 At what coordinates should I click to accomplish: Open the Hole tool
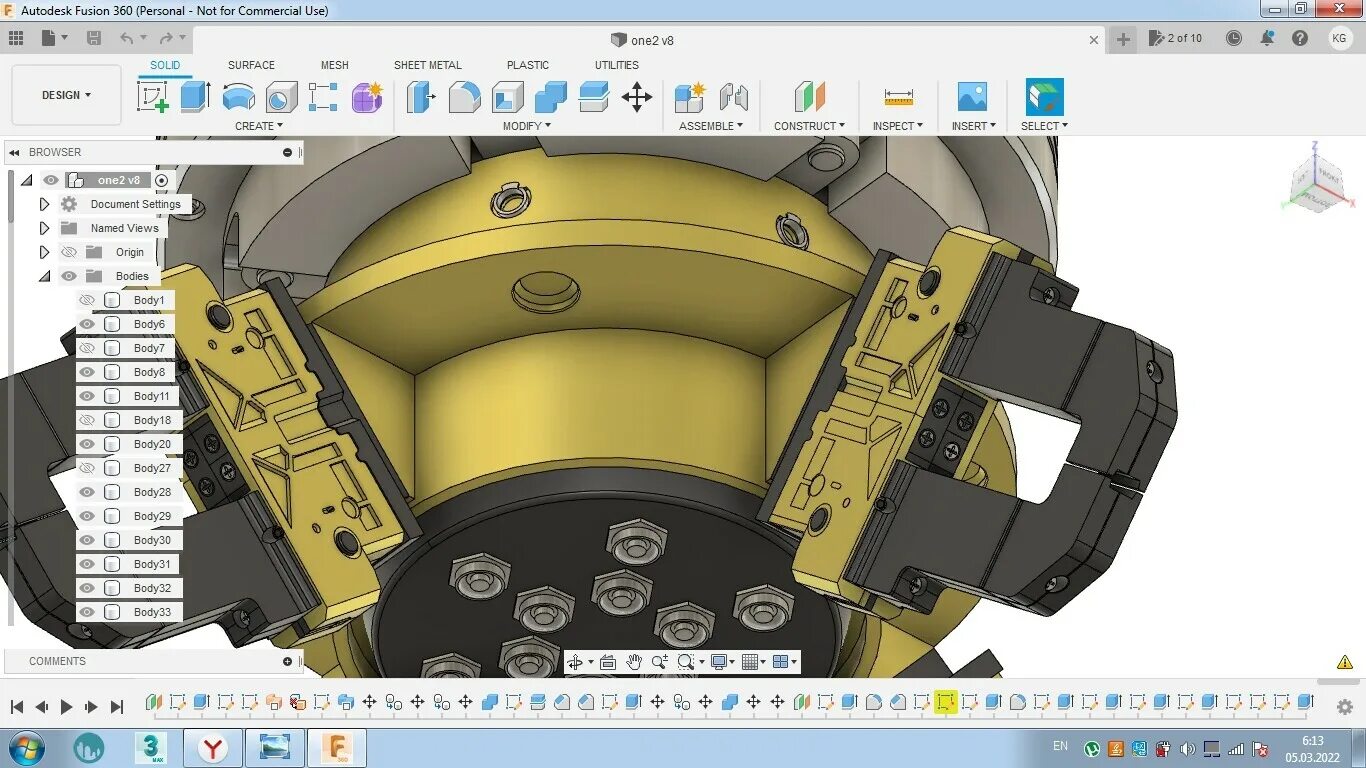tap(282, 97)
